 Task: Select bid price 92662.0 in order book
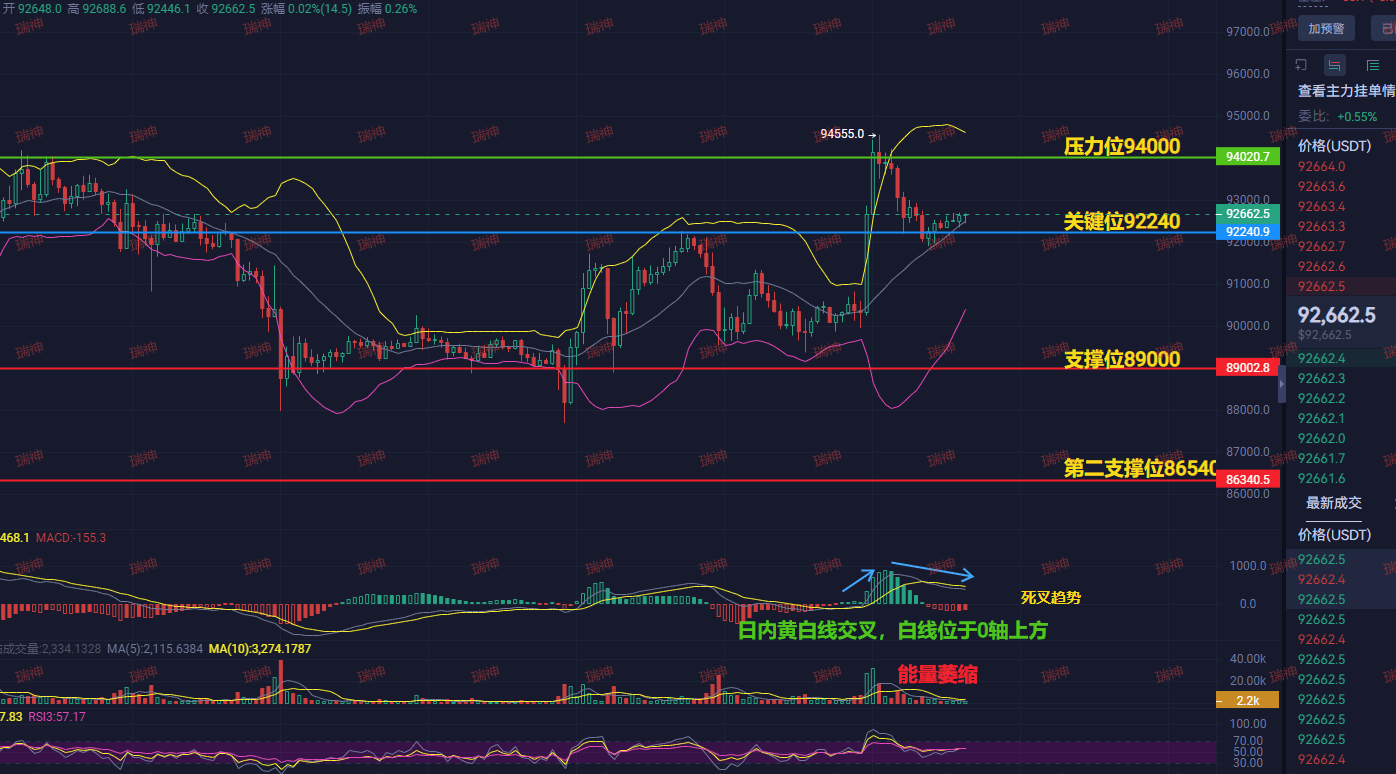pos(1321,438)
